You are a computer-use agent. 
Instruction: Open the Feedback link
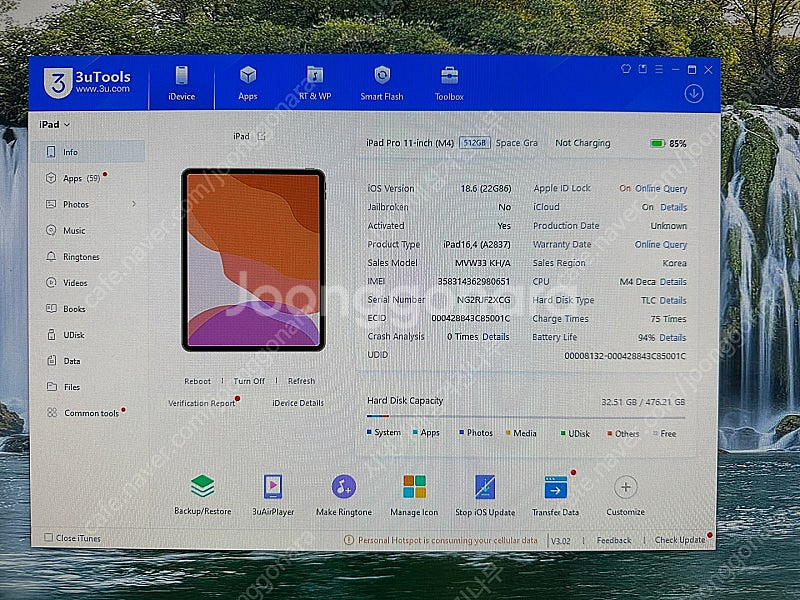pyautogui.click(x=614, y=540)
